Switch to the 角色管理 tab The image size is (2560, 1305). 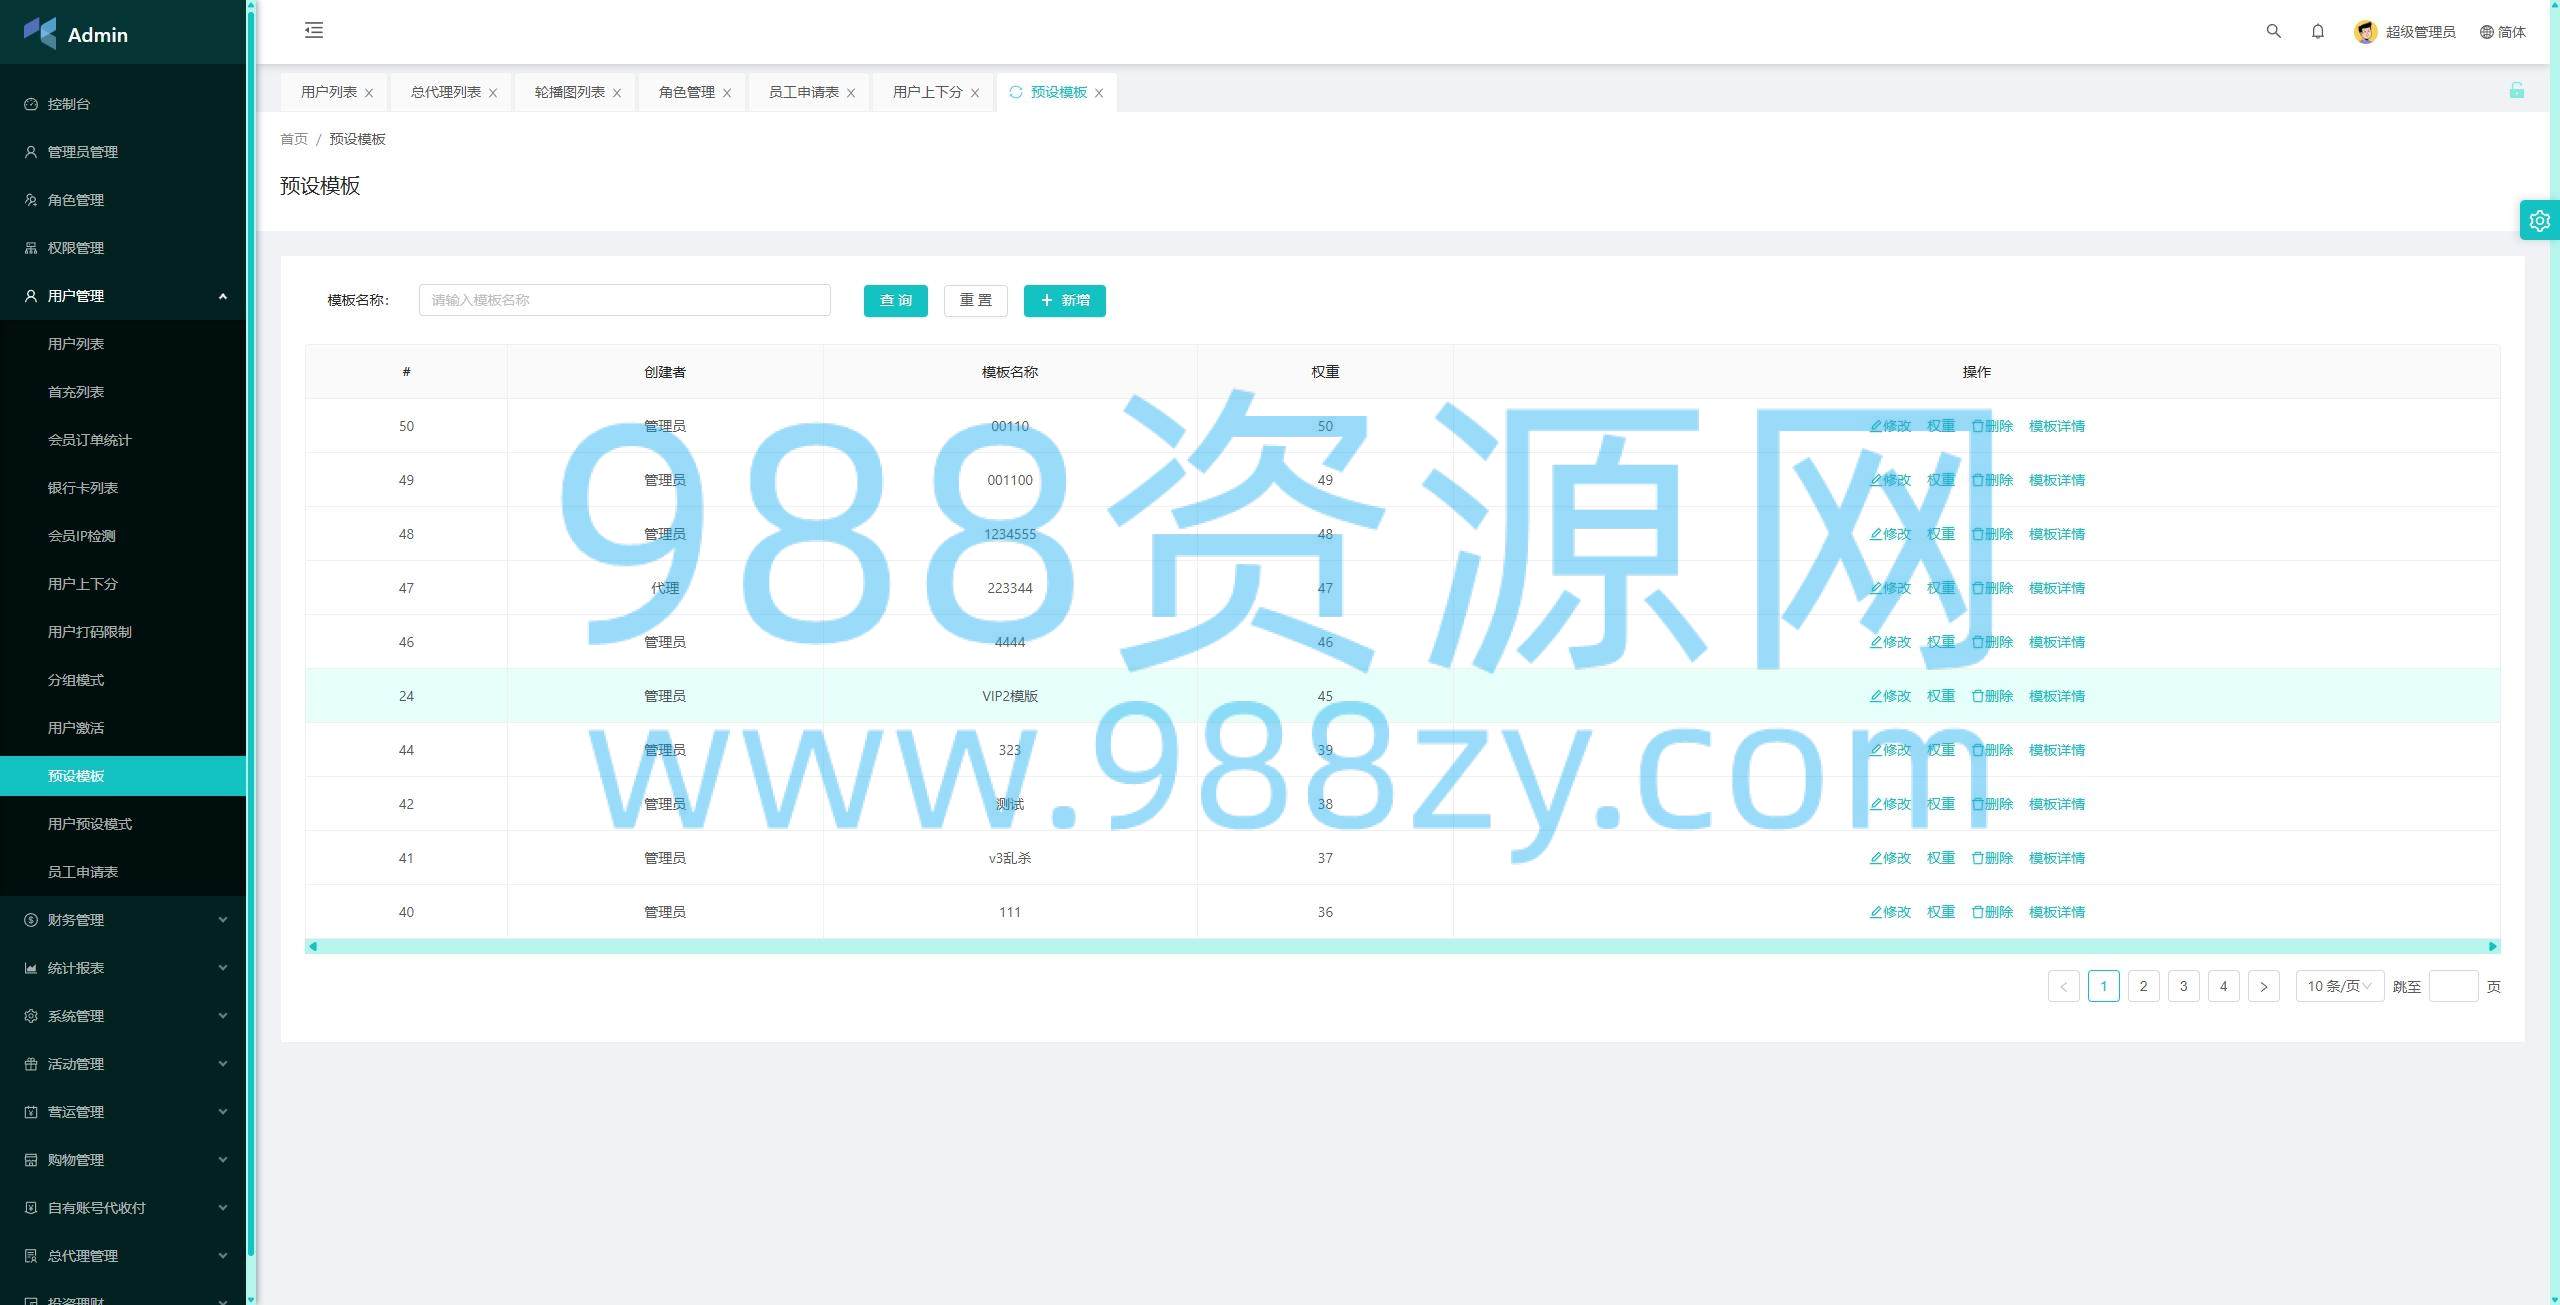(686, 92)
